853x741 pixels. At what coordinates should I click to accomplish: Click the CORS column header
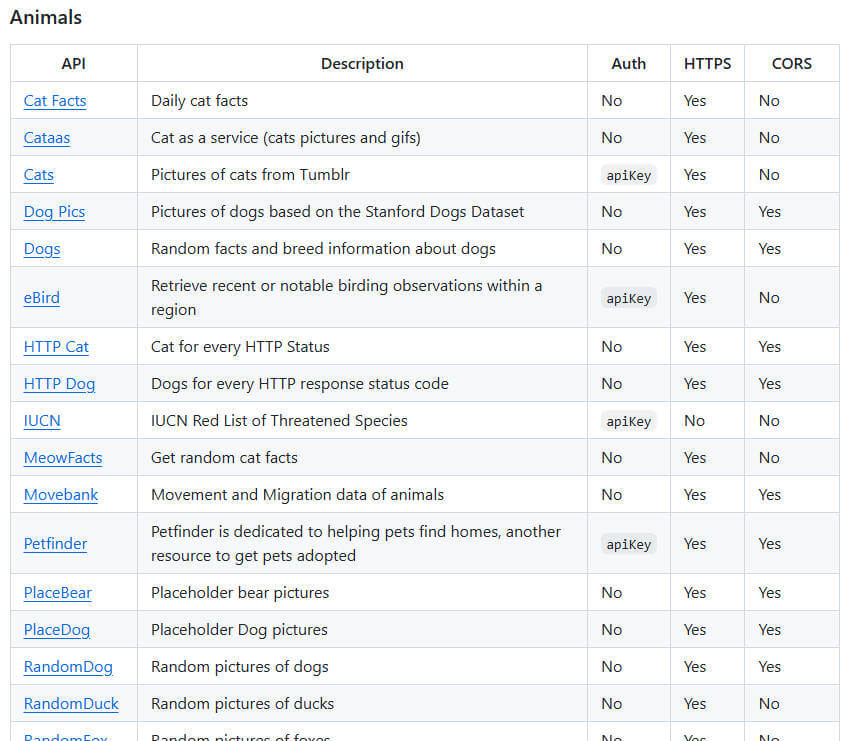[792, 64]
